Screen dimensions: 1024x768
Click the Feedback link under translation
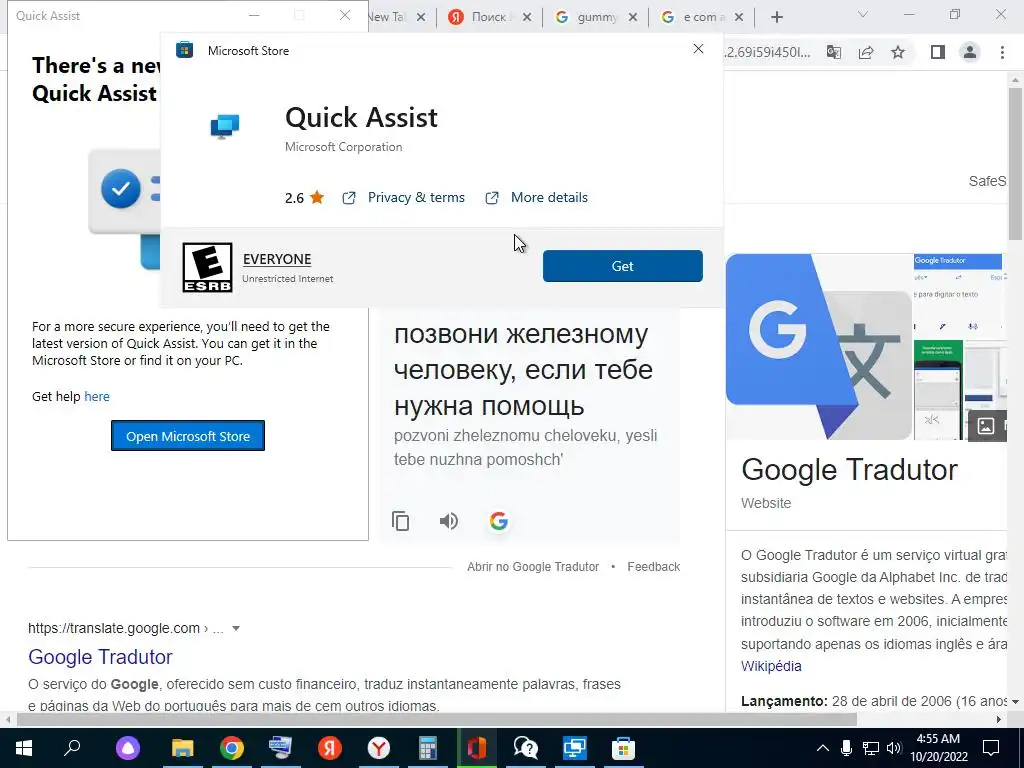[x=654, y=567]
